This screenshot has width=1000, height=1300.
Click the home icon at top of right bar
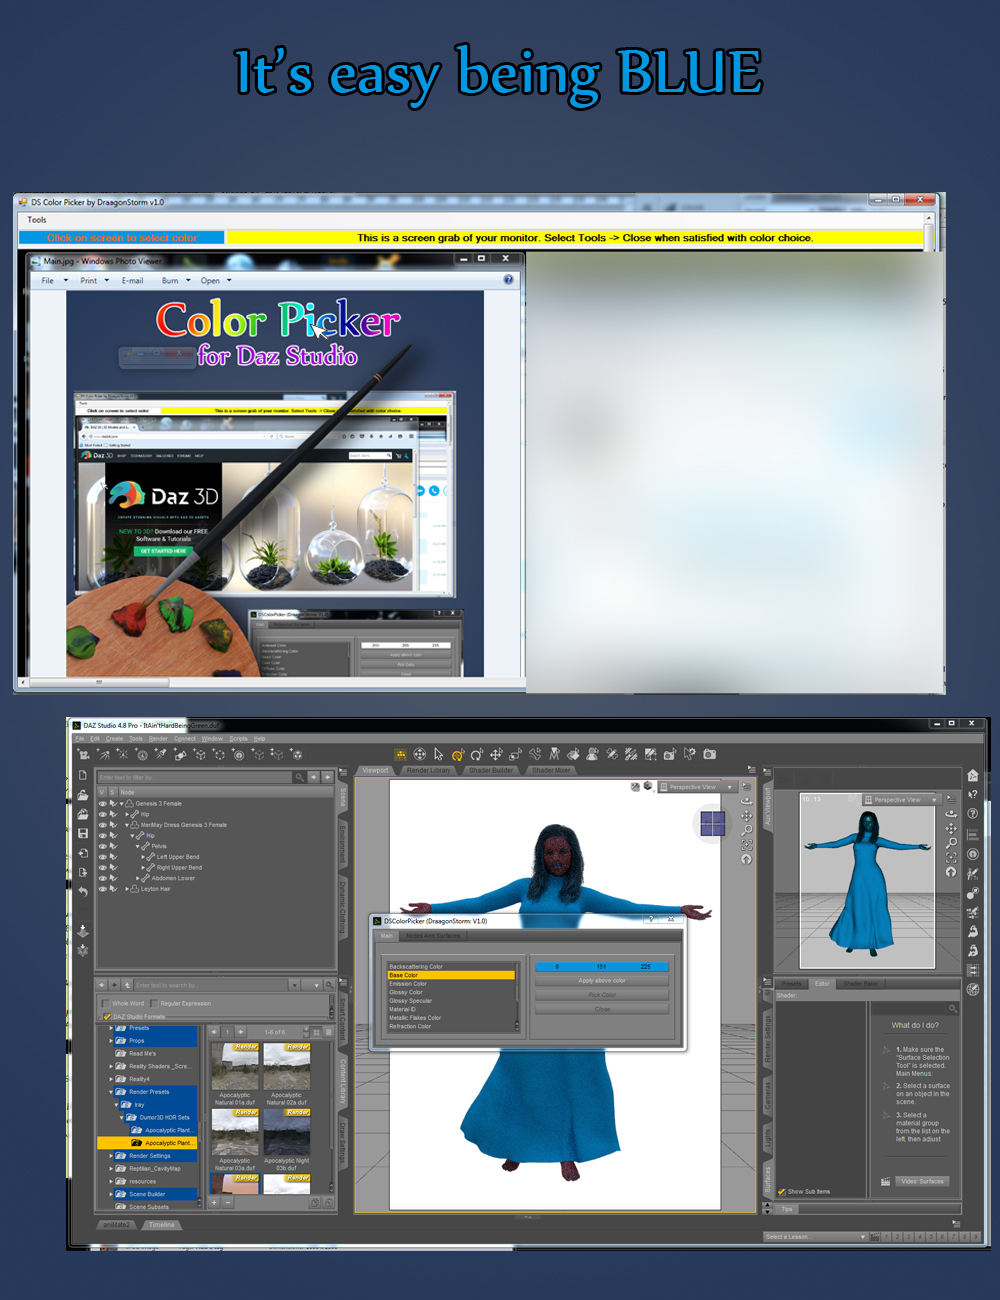(973, 775)
